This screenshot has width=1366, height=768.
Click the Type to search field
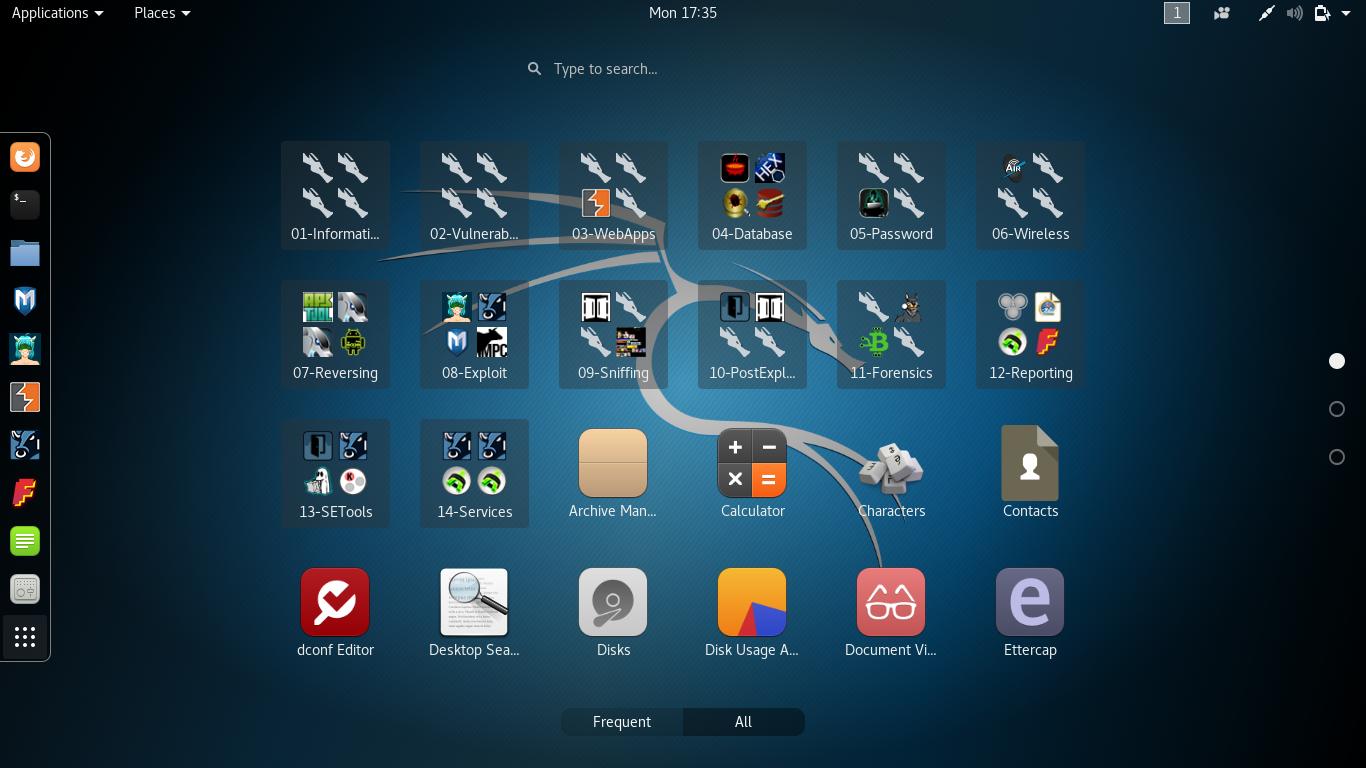click(683, 69)
